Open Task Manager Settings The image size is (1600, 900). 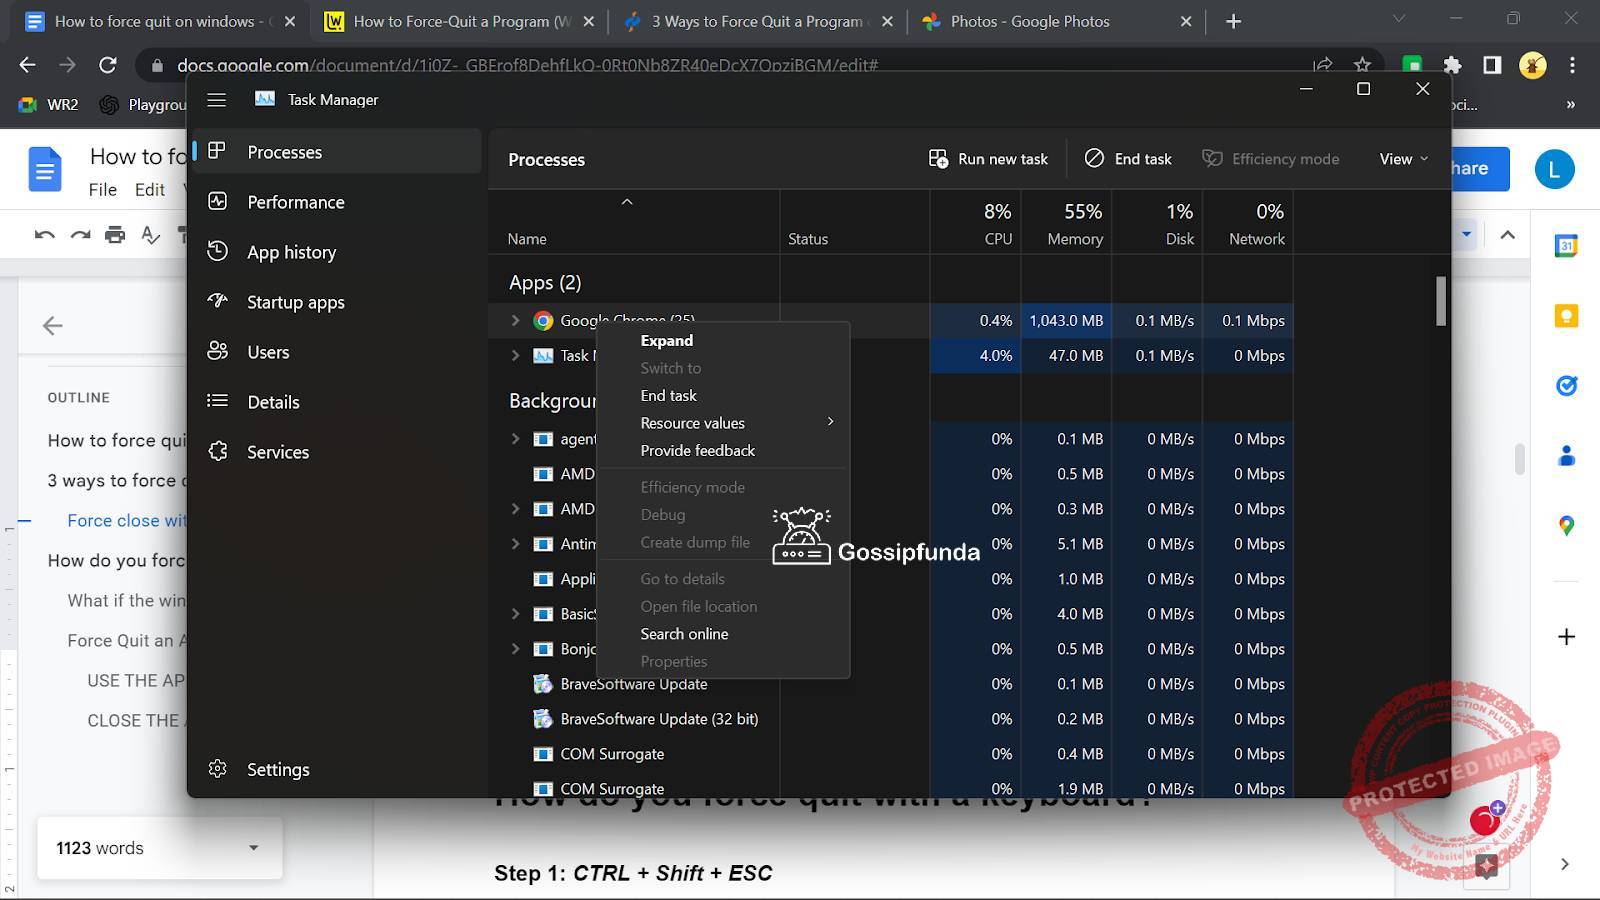277,769
